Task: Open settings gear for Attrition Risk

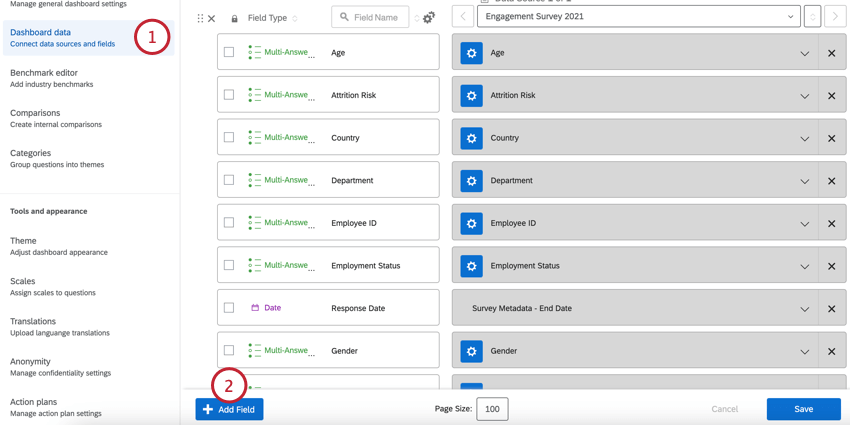Action: click(471, 96)
